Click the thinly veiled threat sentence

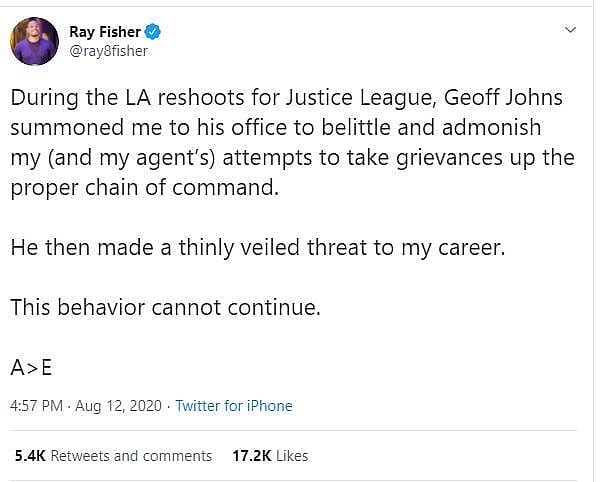[258, 248]
